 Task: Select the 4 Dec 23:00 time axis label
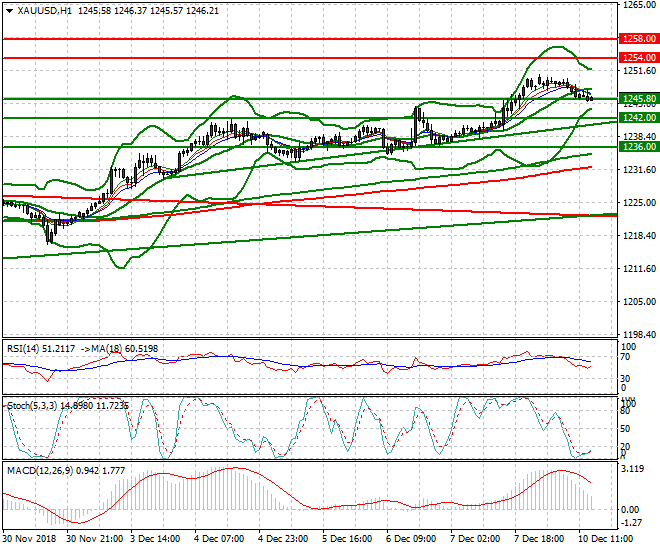pyautogui.click(x=283, y=539)
